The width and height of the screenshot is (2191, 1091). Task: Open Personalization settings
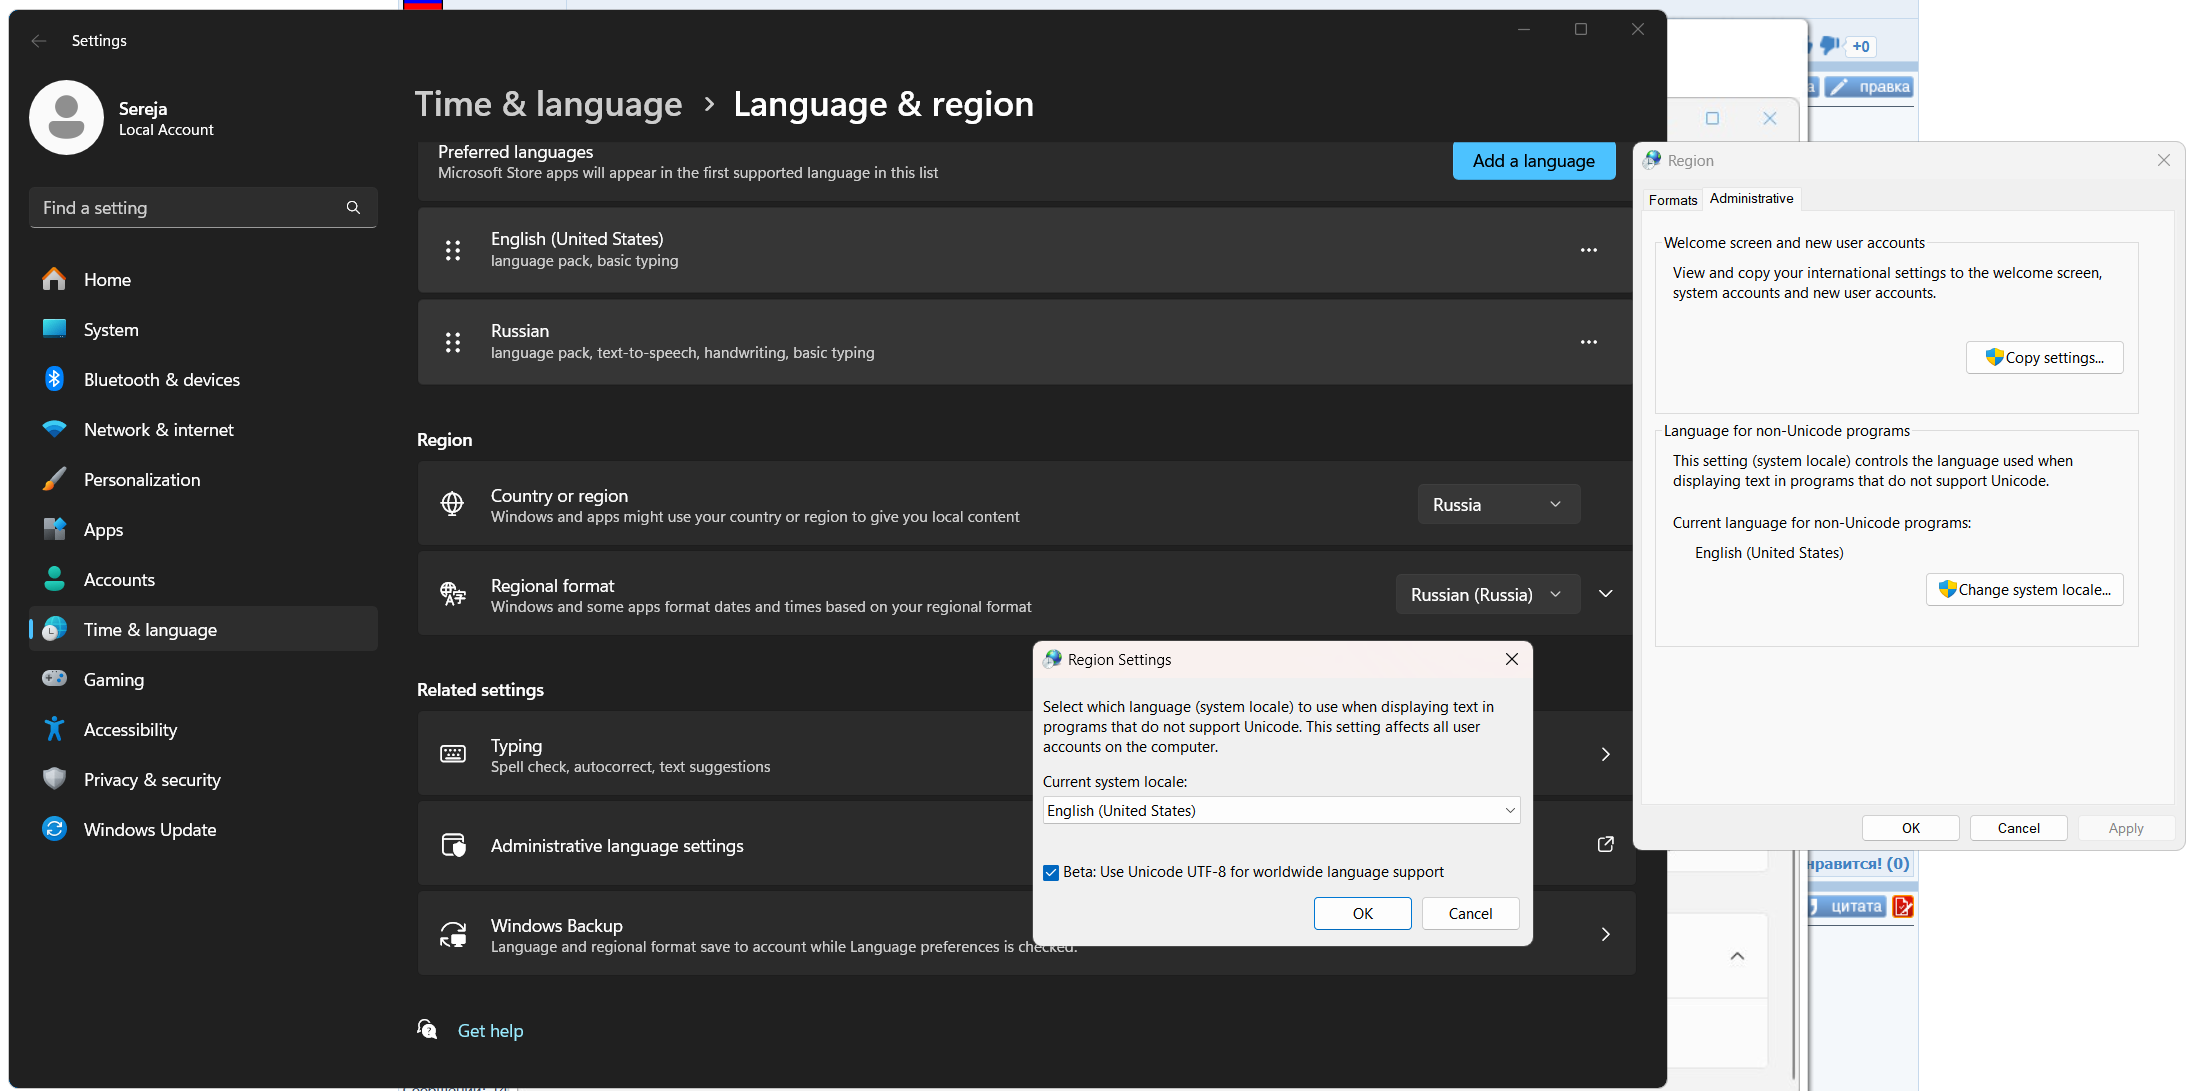[203, 480]
